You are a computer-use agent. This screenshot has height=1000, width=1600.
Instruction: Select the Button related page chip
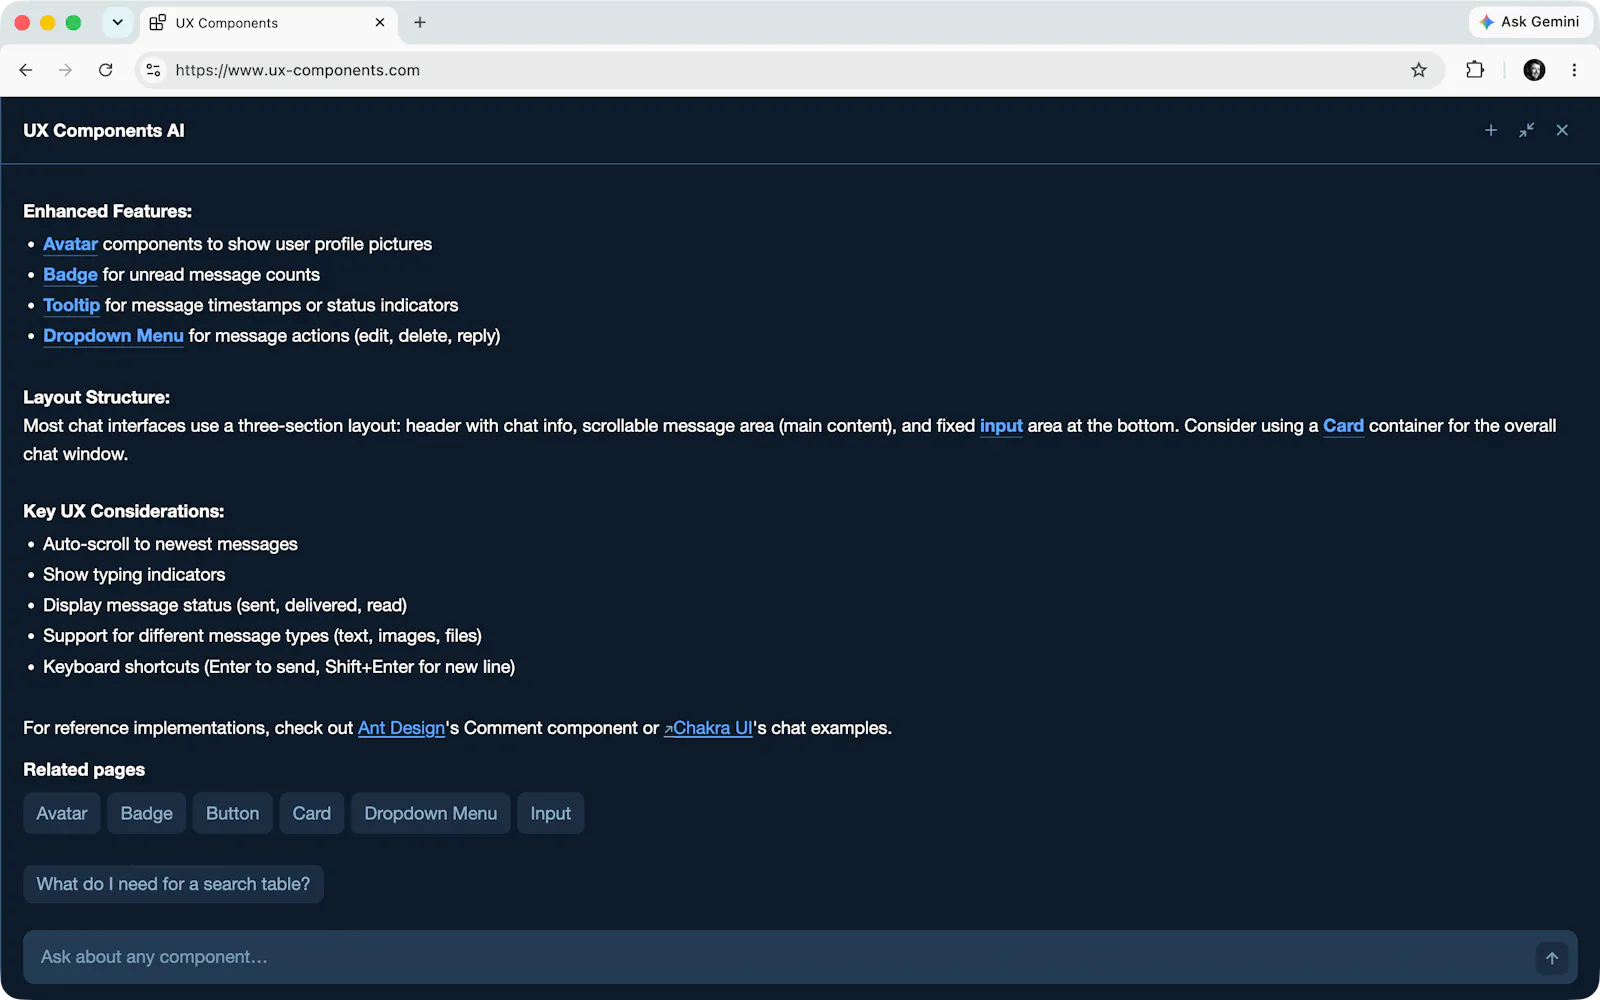coord(233,814)
